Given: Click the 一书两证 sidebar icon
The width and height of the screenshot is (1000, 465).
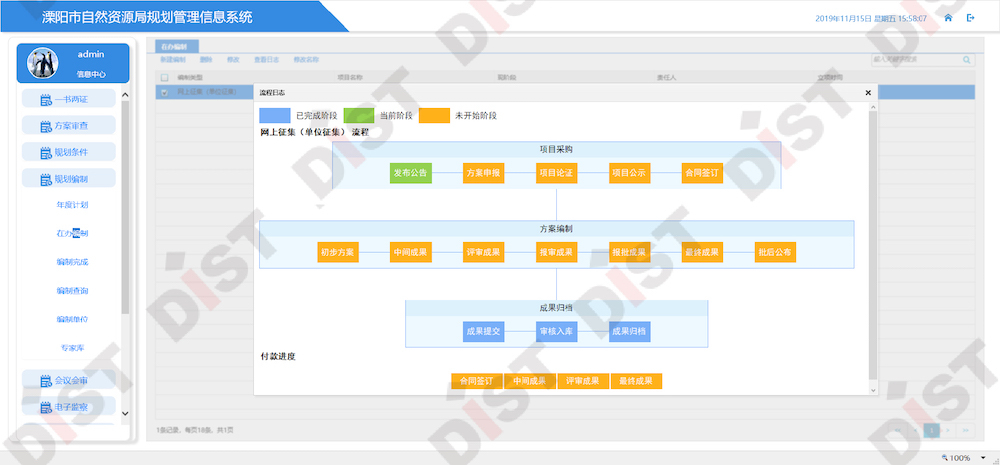Looking at the screenshot, I should (46, 99).
